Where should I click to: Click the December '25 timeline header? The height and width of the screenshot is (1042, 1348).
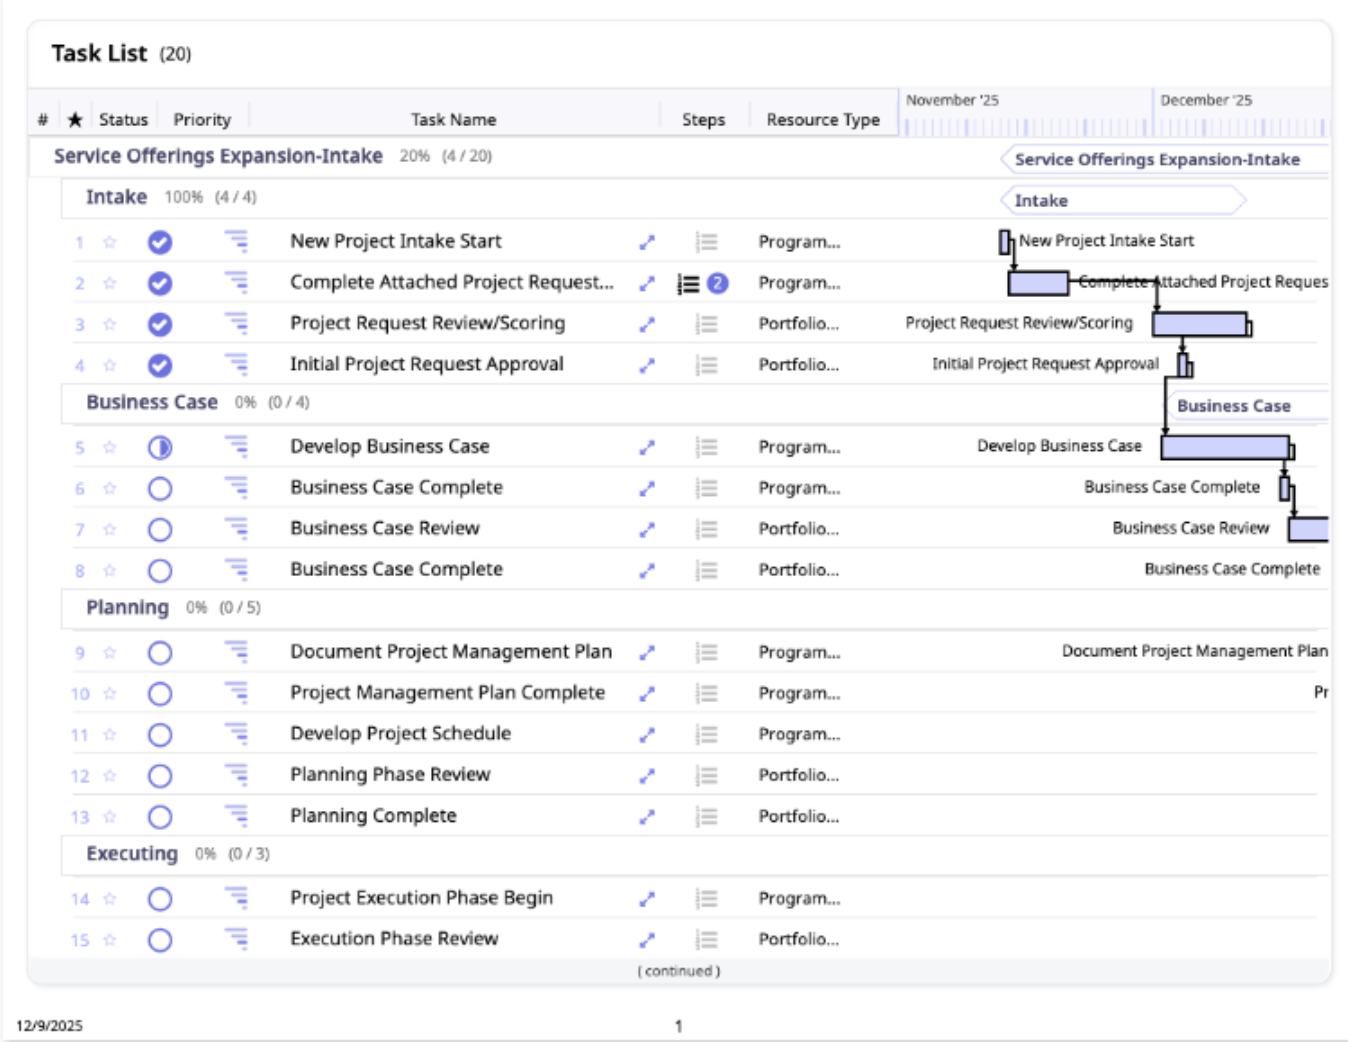coord(1205,100)
